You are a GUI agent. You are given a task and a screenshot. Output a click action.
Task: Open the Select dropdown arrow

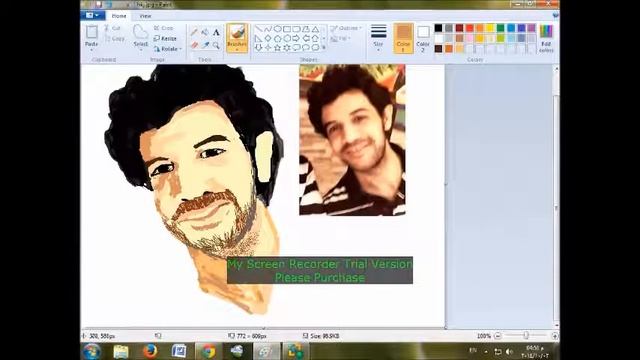point(140,50)
